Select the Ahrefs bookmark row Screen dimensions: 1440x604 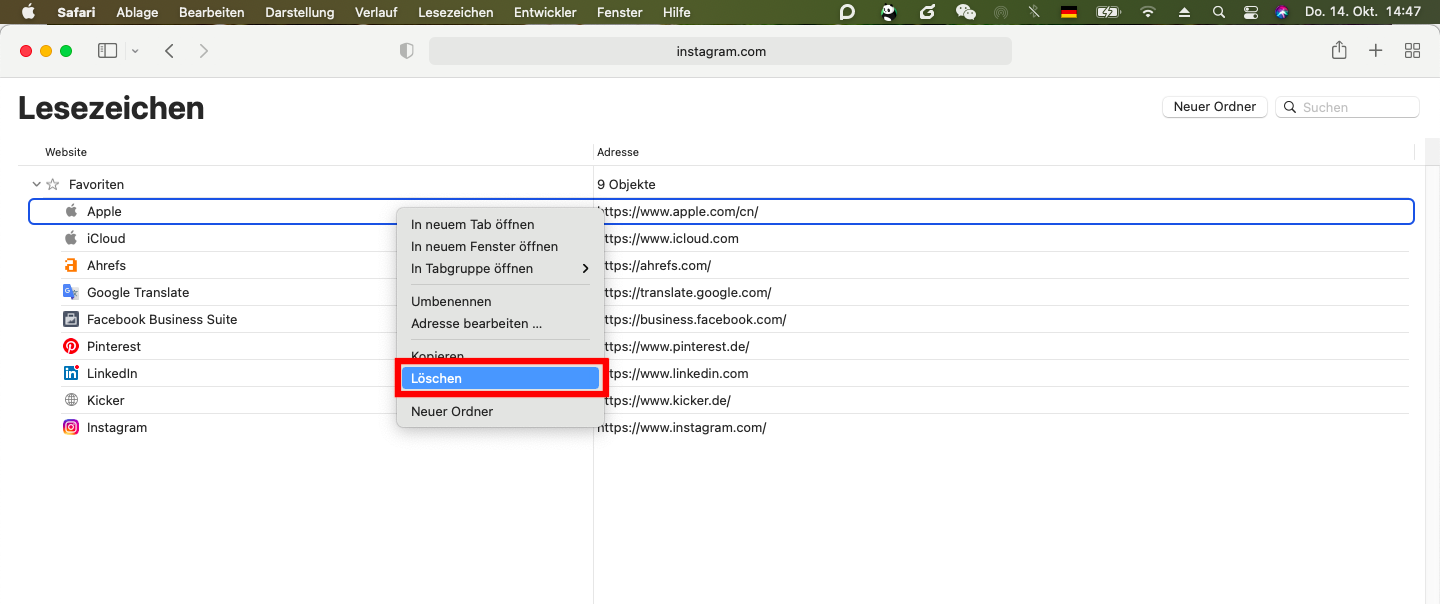(720, 265)
